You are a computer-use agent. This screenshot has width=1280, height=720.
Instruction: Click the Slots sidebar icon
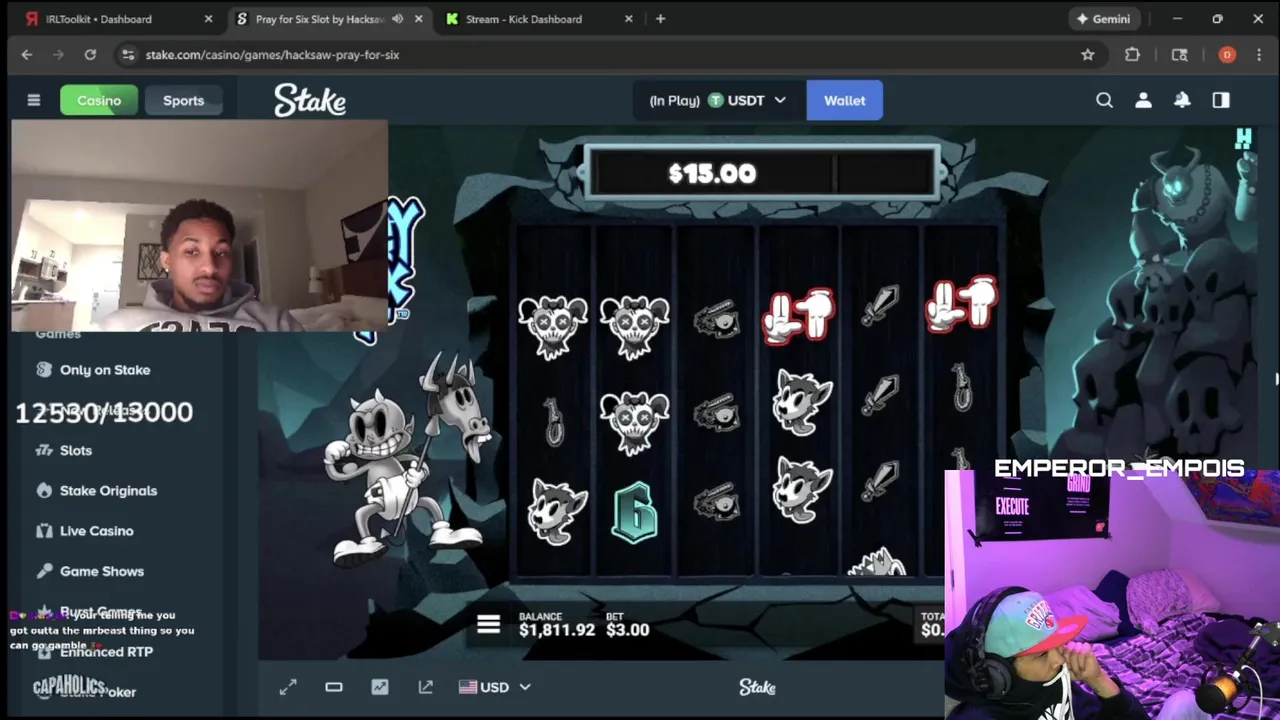tap(44, 450)
